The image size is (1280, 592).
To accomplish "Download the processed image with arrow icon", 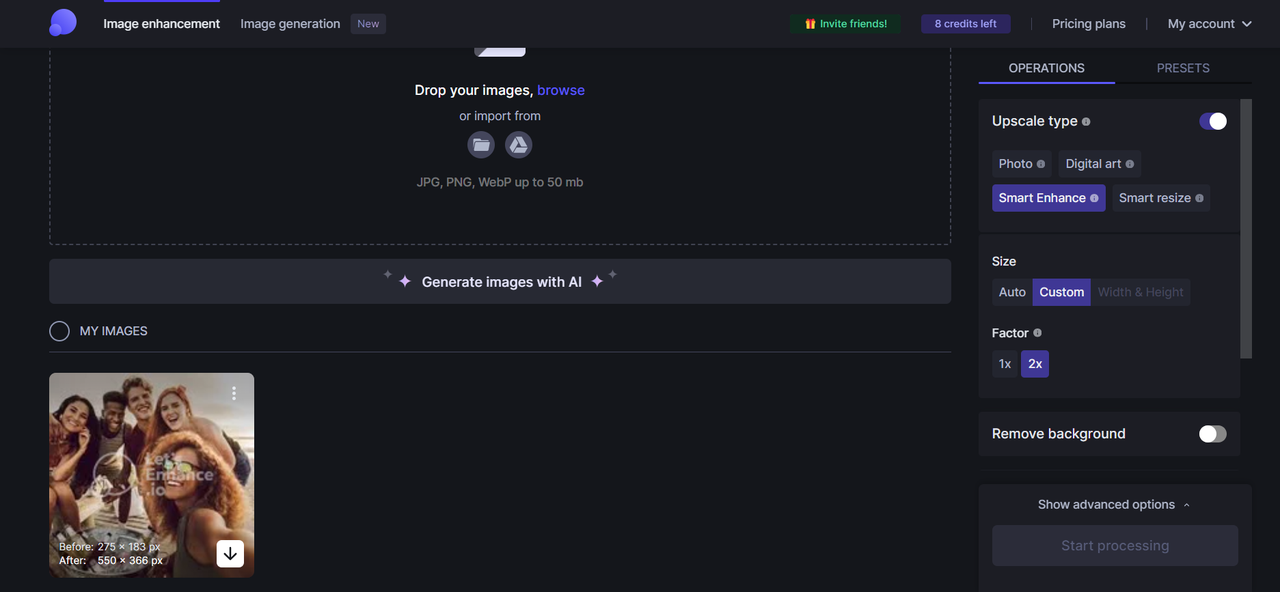I will point(230,553).
